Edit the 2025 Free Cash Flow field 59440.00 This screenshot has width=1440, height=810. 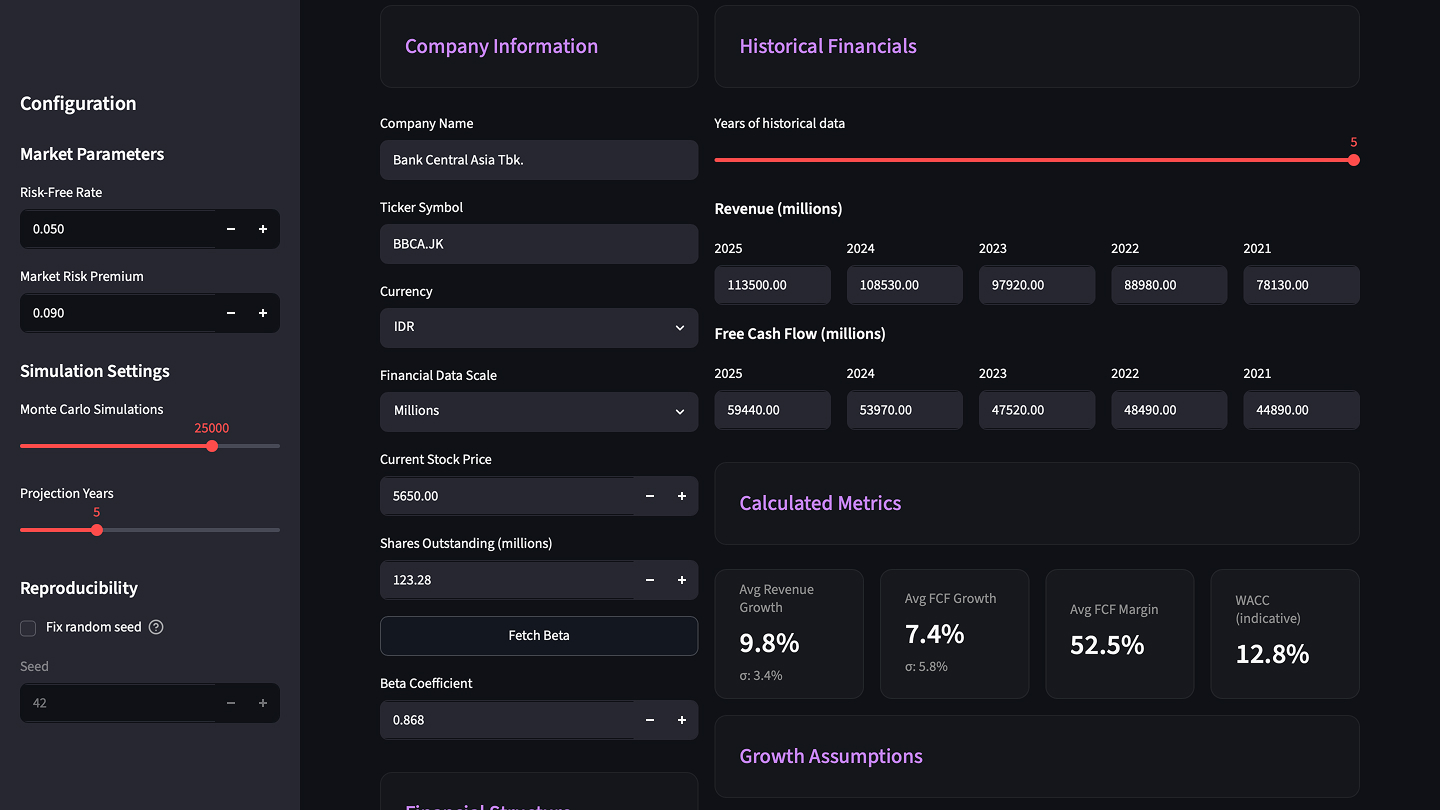pos(773,410)
